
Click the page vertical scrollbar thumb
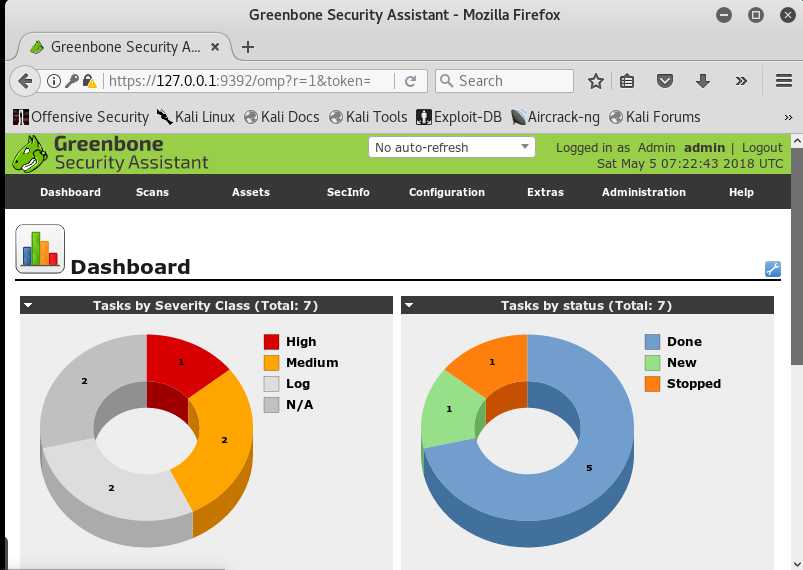(x=797, y=256)
